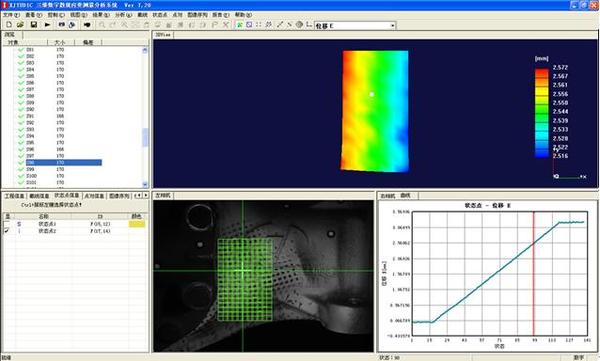Click the black Play arrow toolbar icon
The height and width of the screenshot is (361, 600).
pos(47,25)
